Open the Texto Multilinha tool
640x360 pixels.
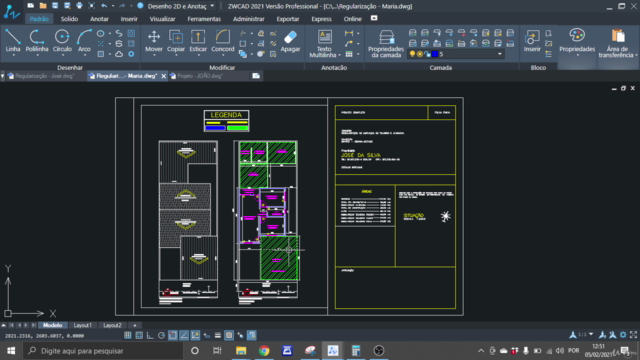tap(324, 43)
